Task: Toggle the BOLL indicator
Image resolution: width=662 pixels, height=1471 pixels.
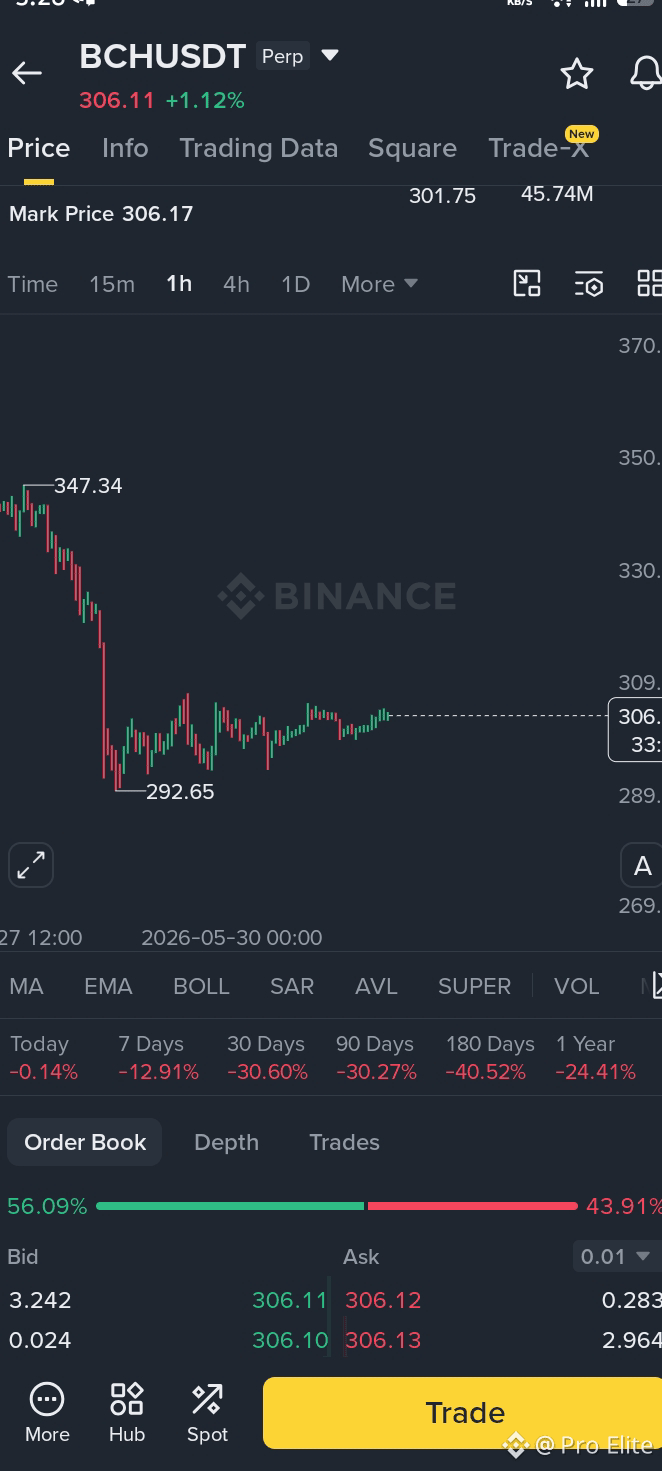Action: click(201, 986)
